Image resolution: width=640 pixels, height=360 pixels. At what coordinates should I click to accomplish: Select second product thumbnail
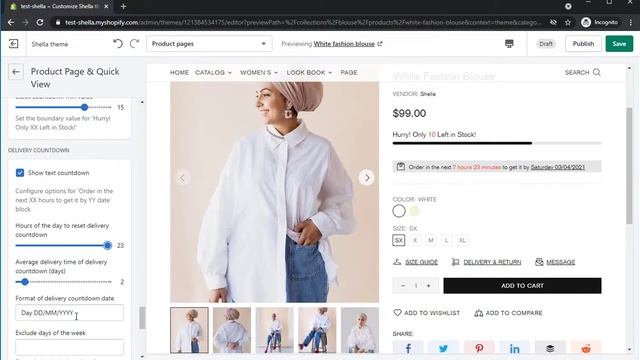(x=232, y=330)
